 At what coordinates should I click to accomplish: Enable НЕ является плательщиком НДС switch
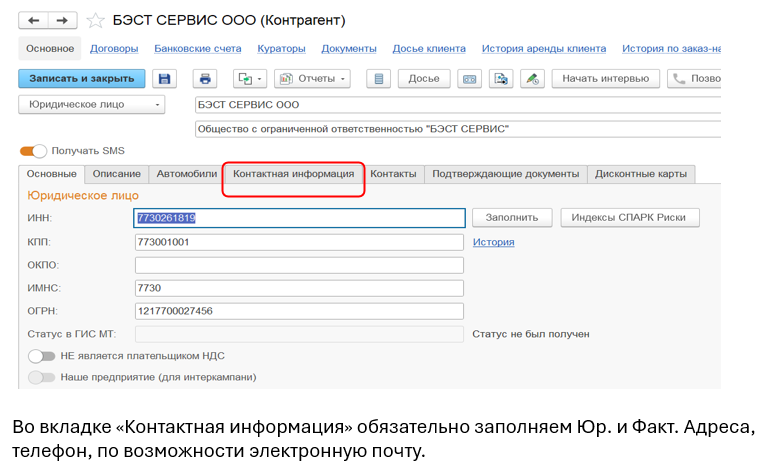(41, 356)
